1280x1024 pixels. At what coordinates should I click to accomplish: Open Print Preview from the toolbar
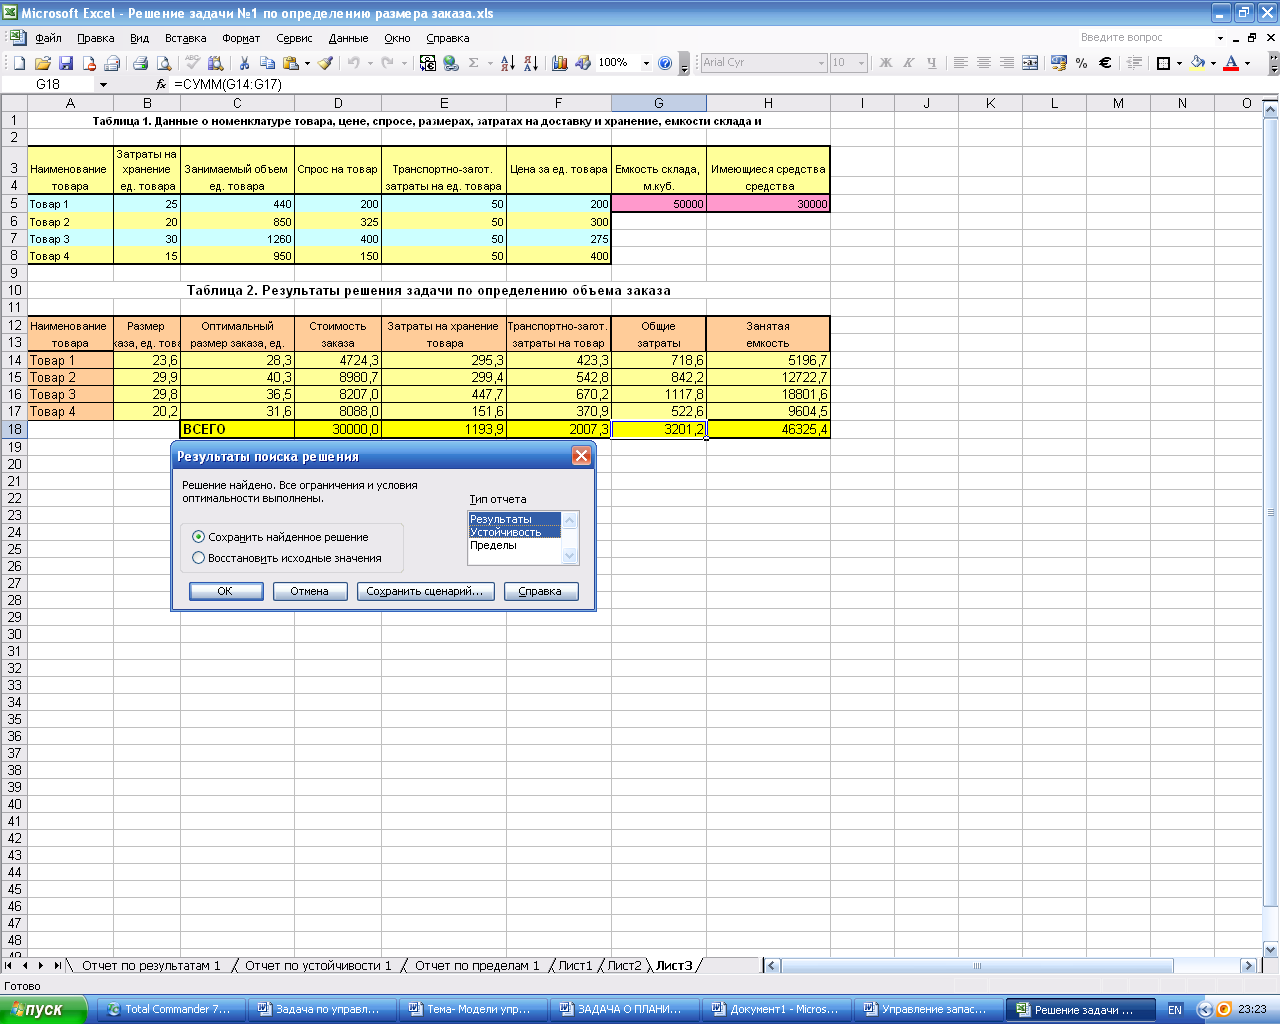(163, 63)
